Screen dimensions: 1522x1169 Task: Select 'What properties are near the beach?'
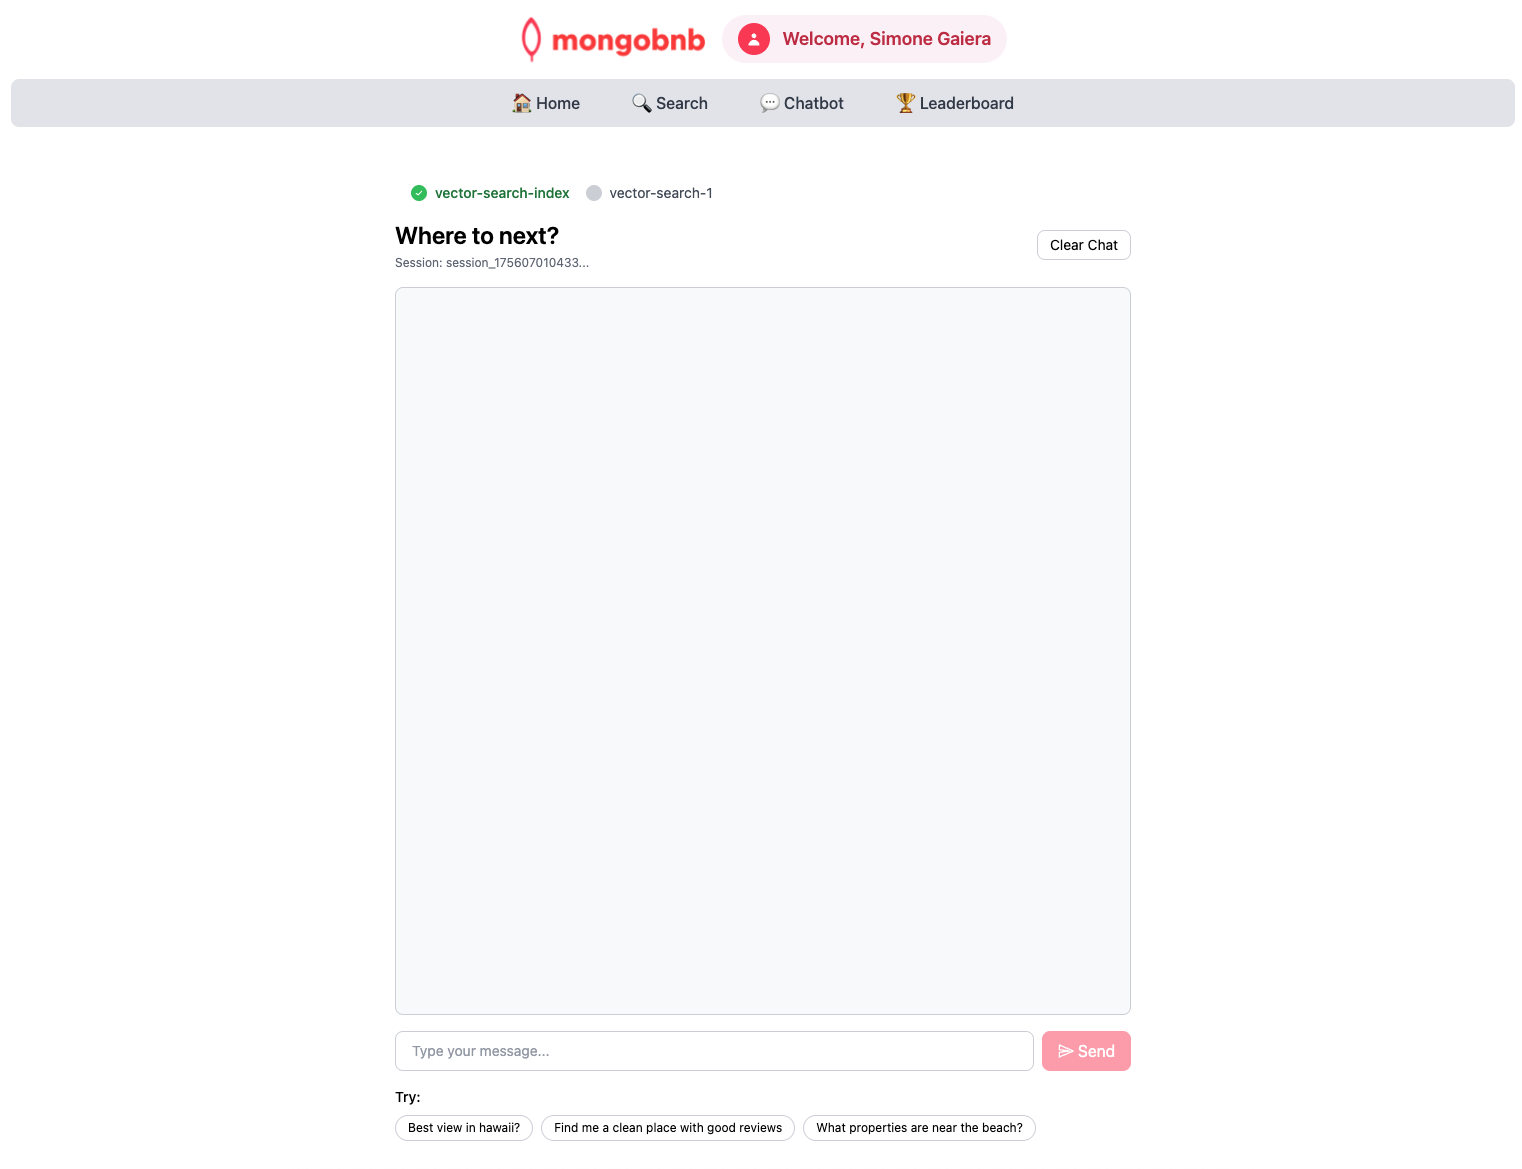(x=919, y=1128)
